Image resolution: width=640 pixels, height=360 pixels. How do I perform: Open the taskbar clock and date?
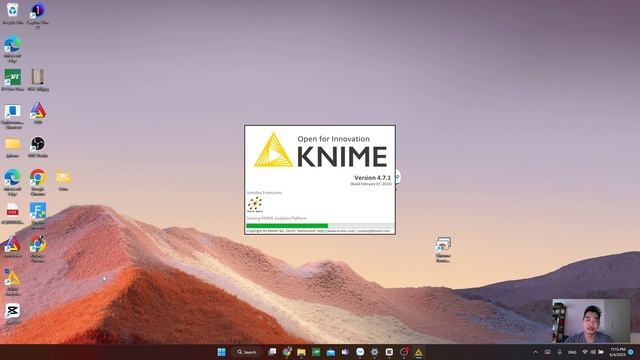click(x=618, y=352)
